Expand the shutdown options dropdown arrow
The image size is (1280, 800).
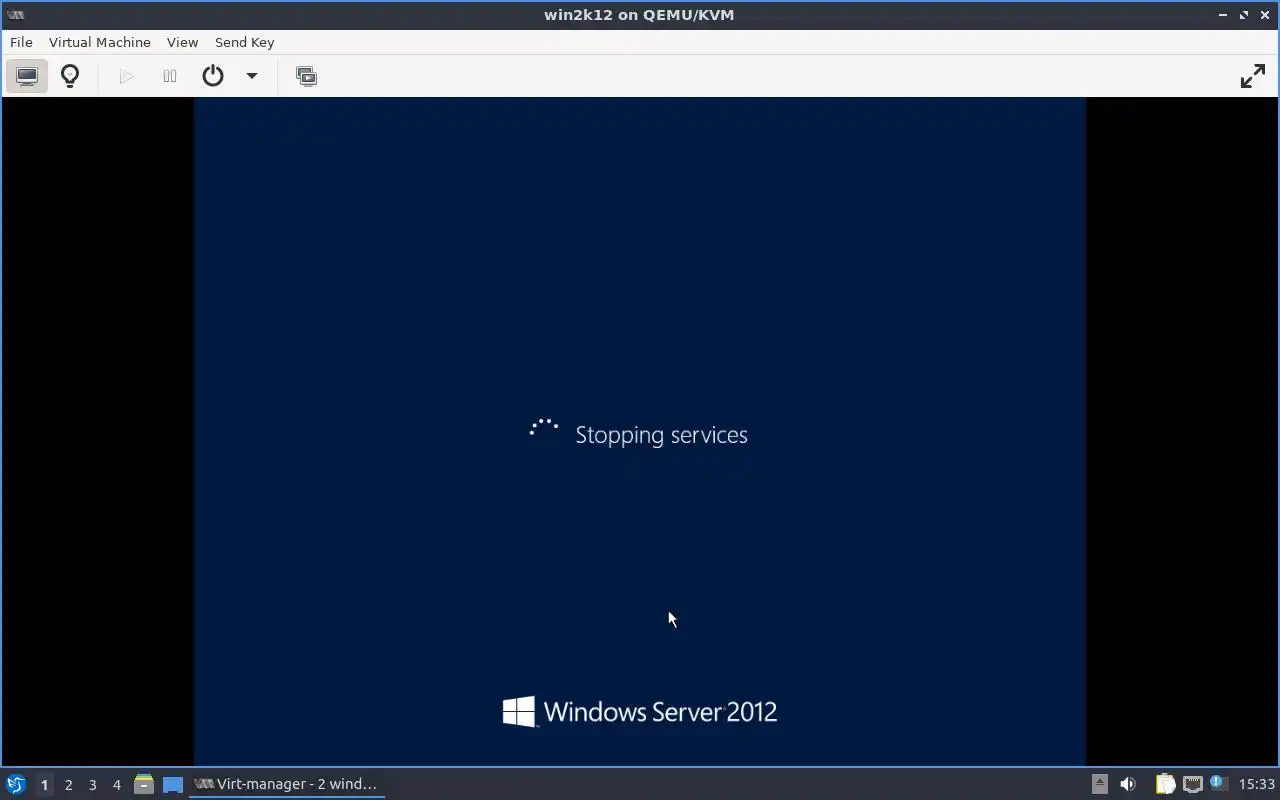[252, 76]
